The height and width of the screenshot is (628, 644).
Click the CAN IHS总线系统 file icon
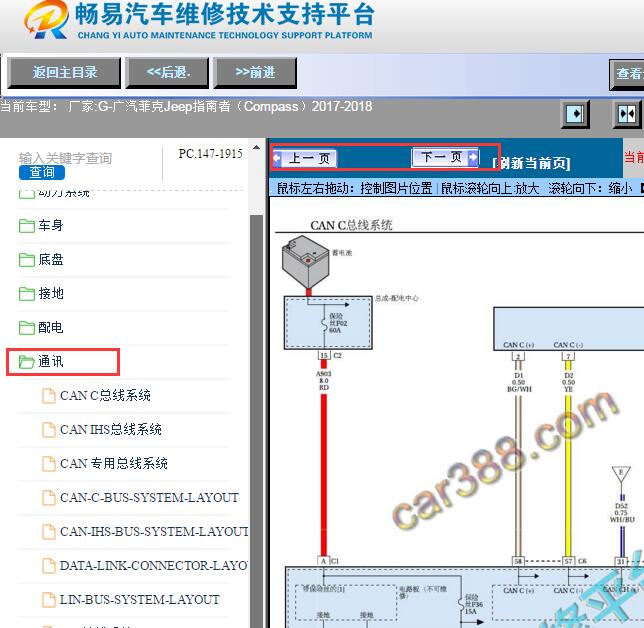click(49, 430)
